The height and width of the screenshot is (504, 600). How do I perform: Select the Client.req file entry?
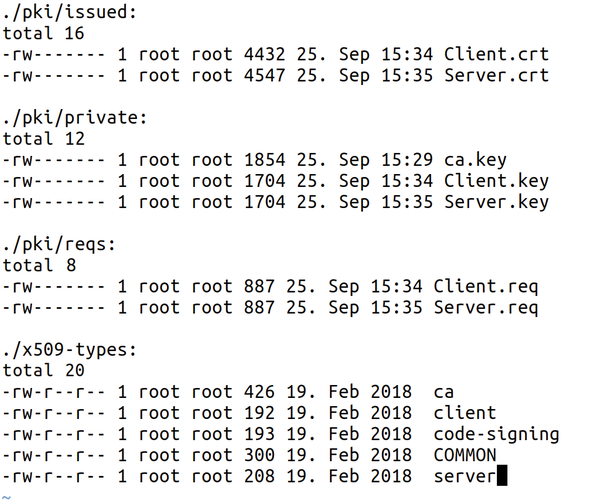[x=486, y=287]
